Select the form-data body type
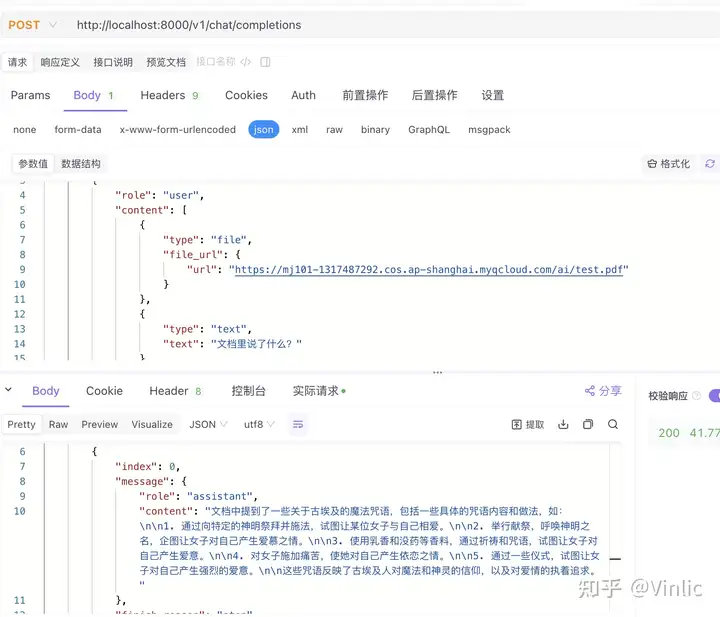The height and width of the screenshot is (617, 720). tap(78, 129)
